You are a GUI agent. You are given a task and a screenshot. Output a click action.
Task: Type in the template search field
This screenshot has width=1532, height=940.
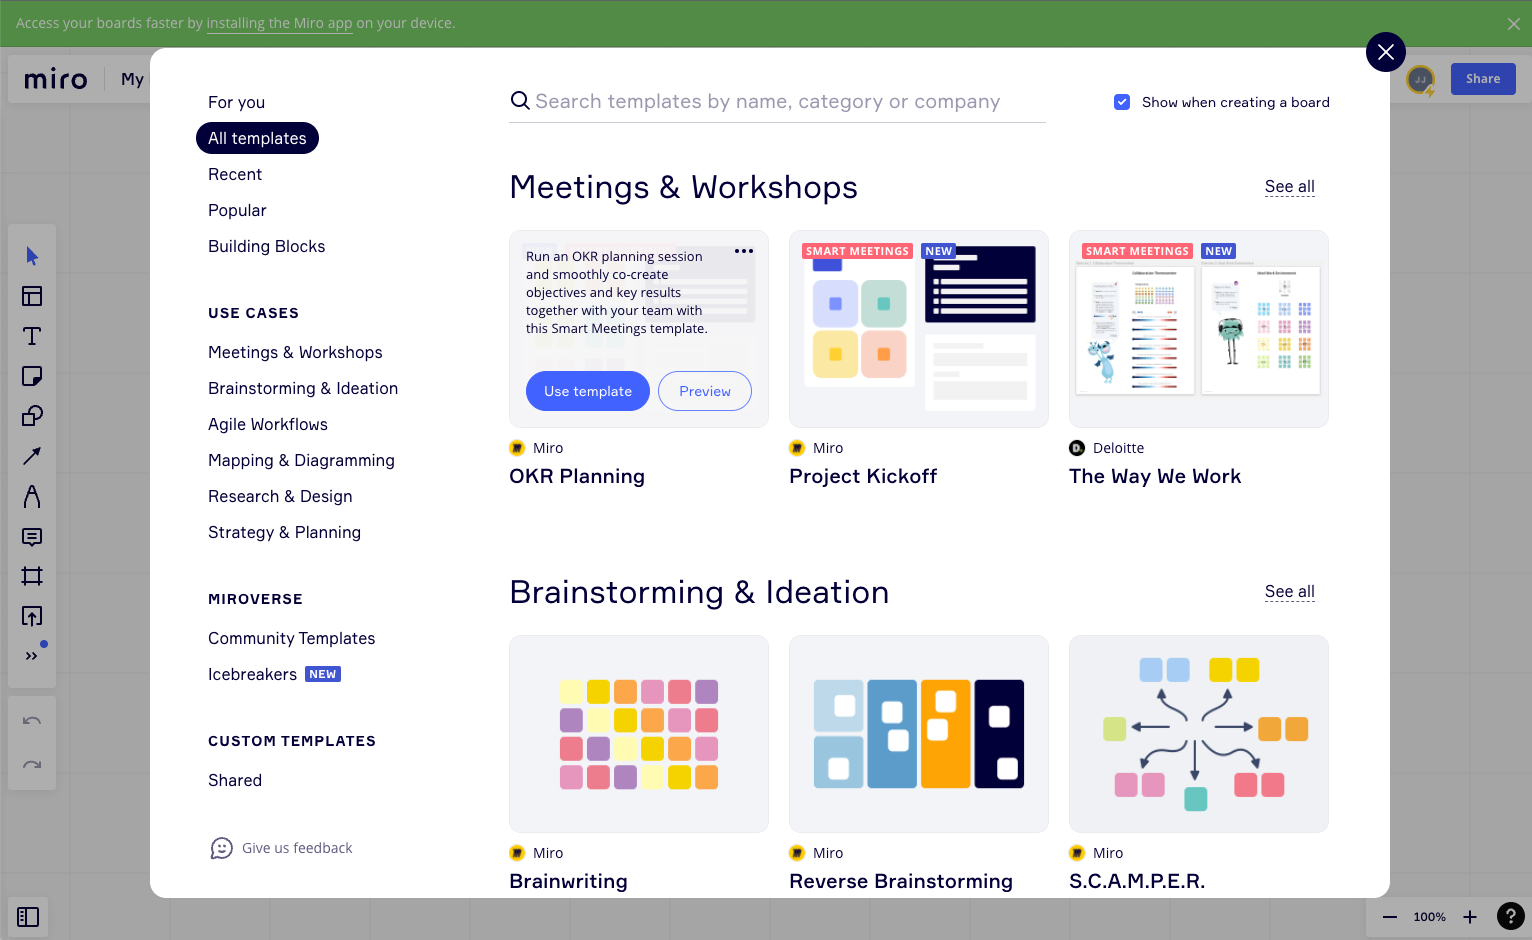(x=778, y=101)
